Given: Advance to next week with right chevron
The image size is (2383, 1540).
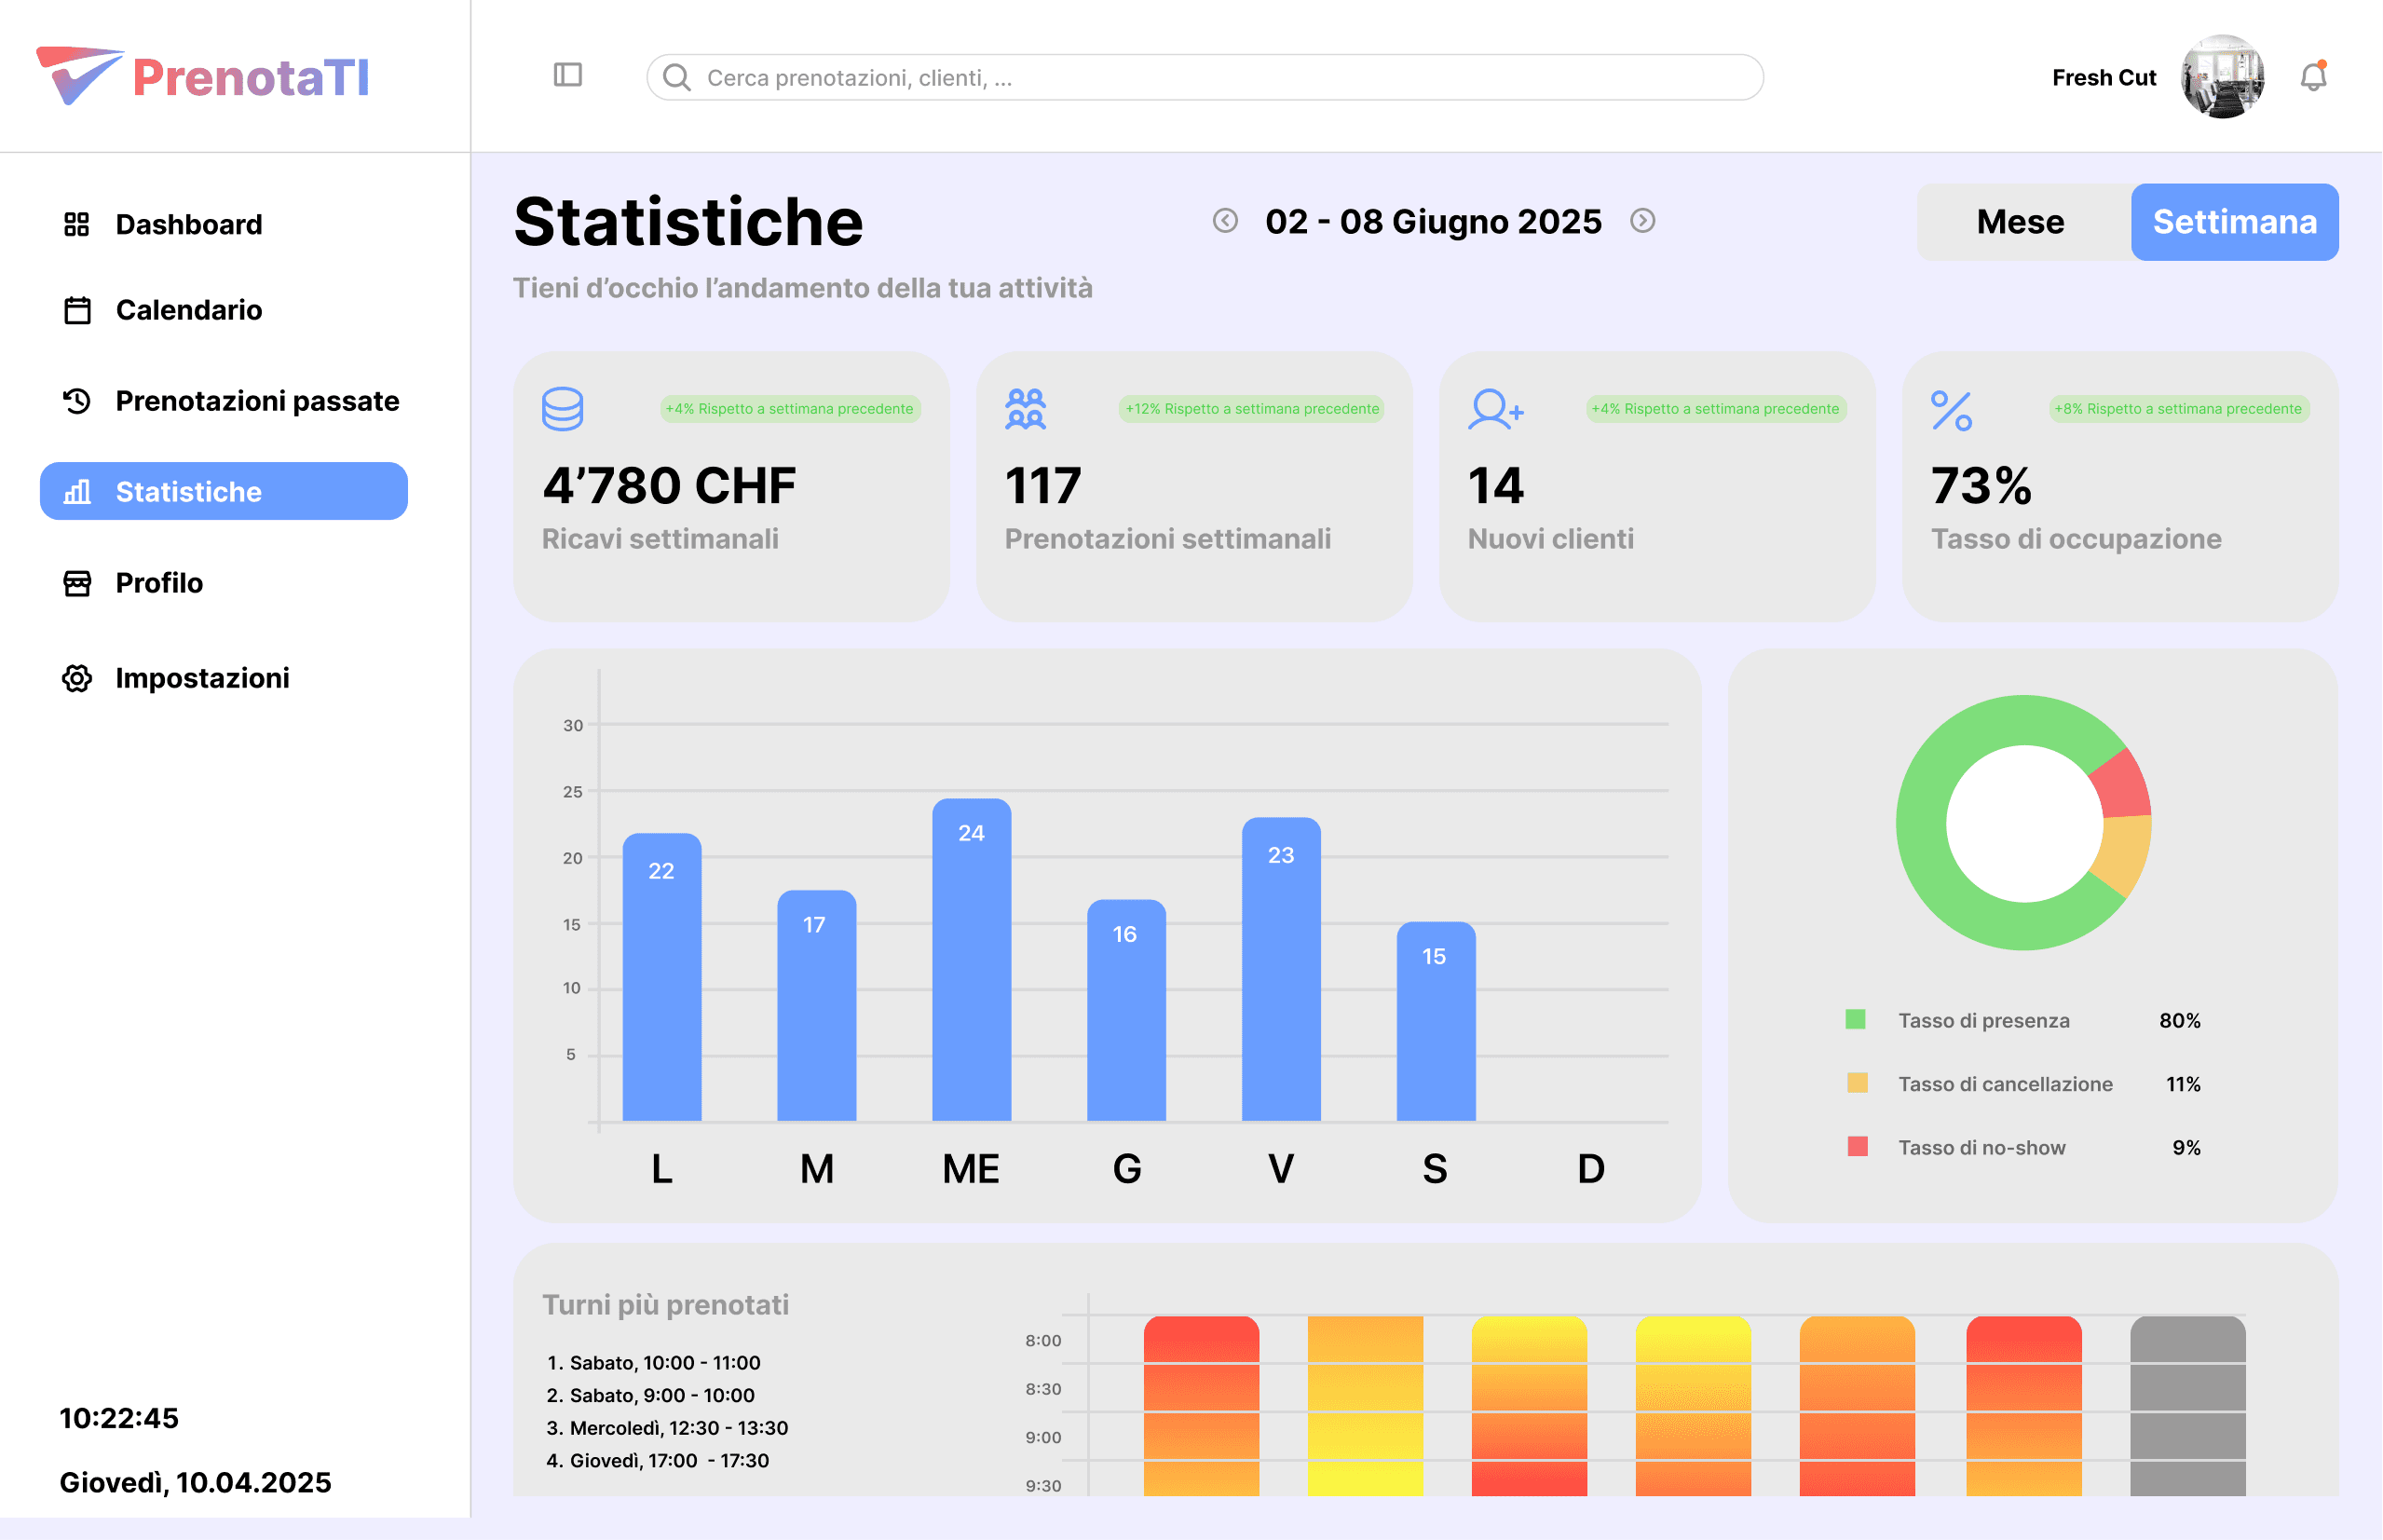Looking at the screenshot, I should (x=1643, y=222).
